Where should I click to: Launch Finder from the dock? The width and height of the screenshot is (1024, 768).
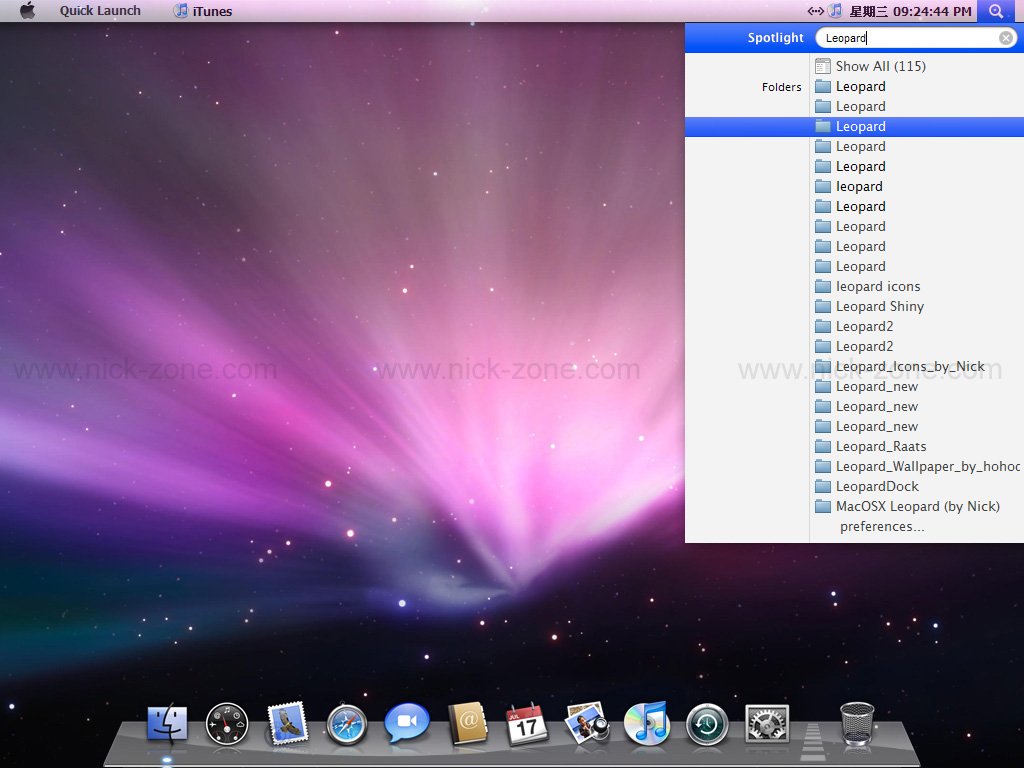(x=167, y=724)
